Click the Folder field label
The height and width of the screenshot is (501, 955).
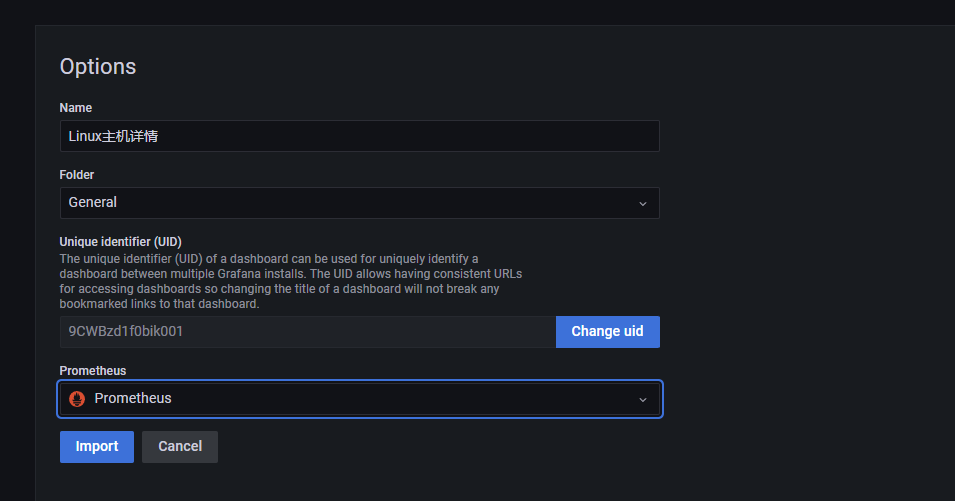77,175
